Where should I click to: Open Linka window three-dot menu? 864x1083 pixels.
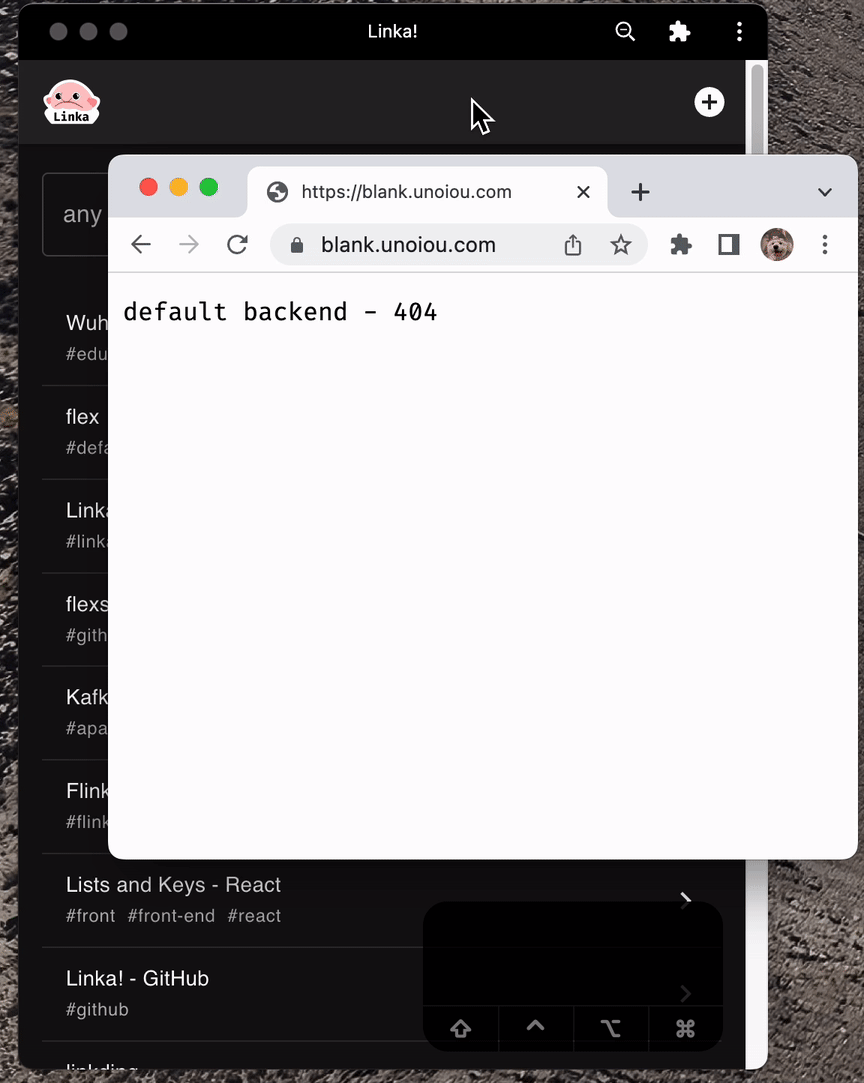click(739, 31)
